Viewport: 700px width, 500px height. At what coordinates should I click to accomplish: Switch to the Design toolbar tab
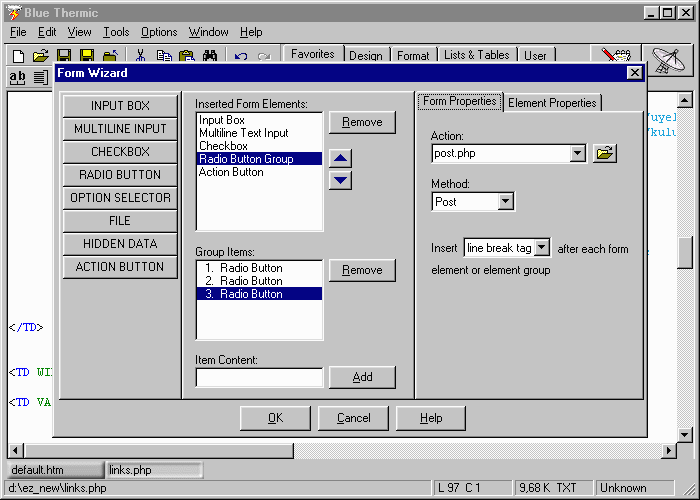[366, 56]
